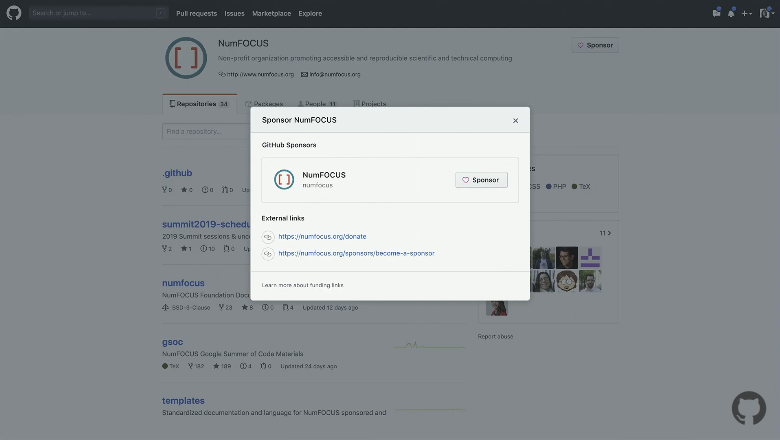This screenshot has width=780, height=440.
Task: Click pull request count 4 for numfocus repo
Action: tap(288, 308)
